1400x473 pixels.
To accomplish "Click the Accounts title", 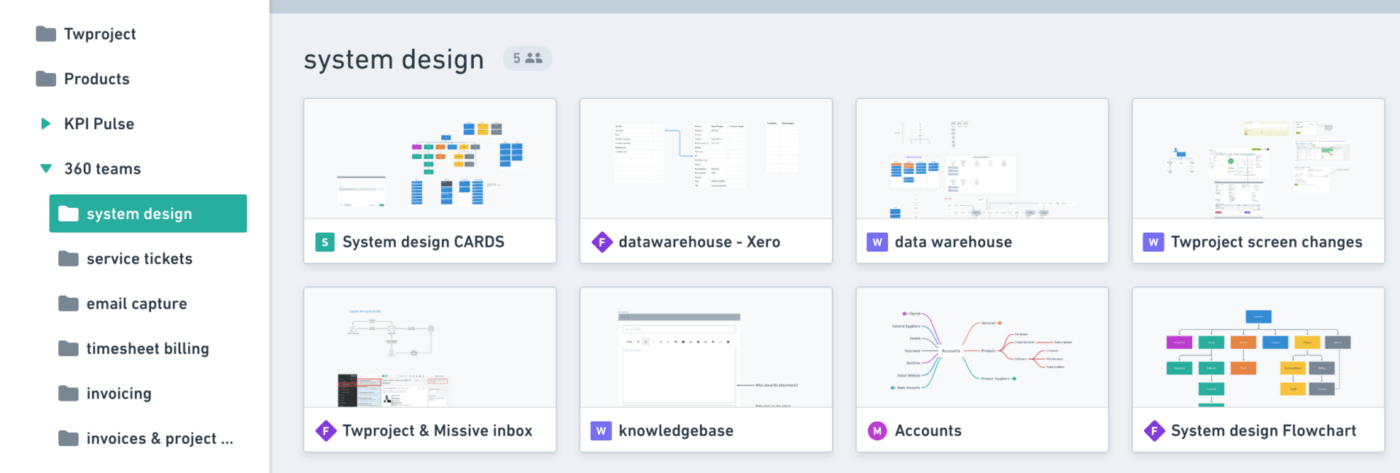I will (929, 431).
